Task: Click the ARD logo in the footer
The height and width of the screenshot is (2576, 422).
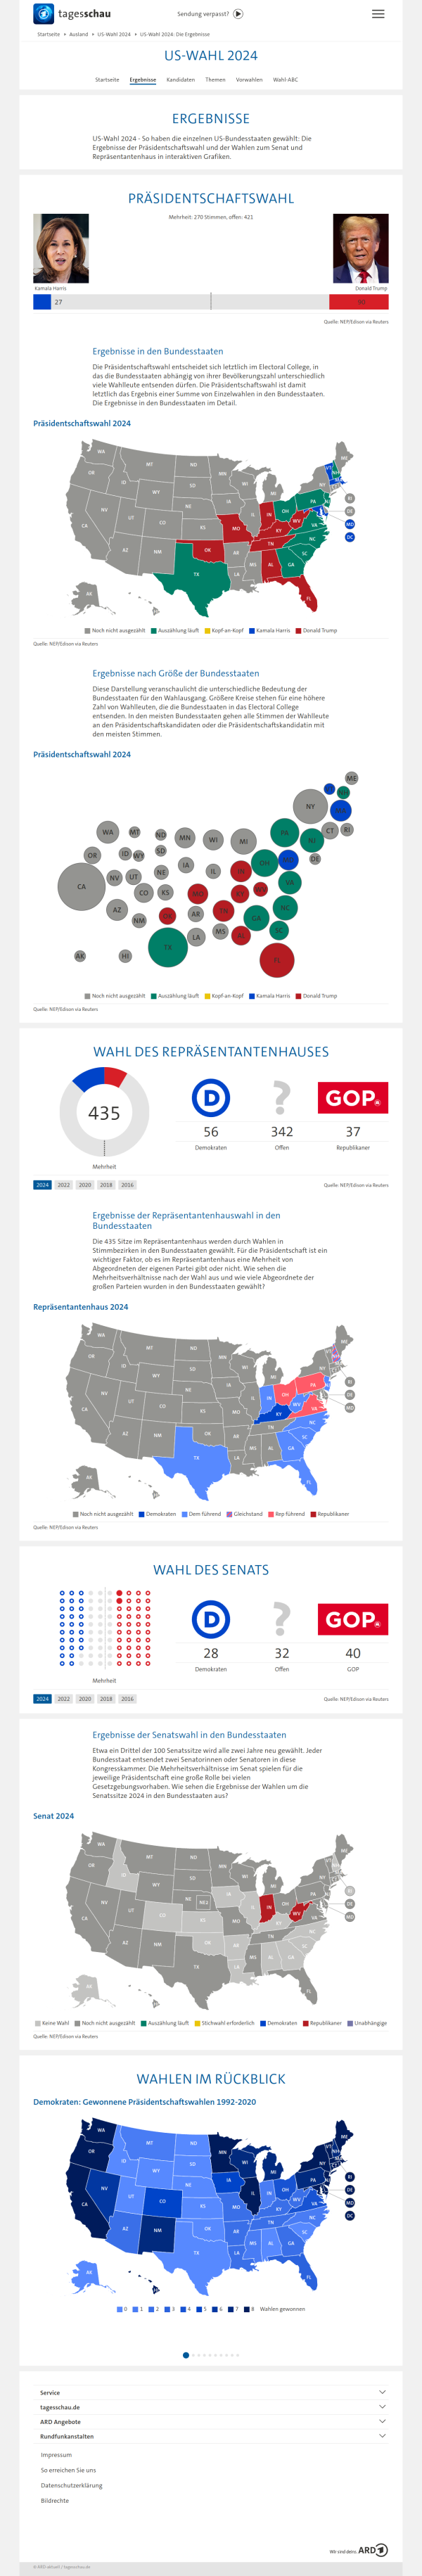Action: (x=373, y=2549)
